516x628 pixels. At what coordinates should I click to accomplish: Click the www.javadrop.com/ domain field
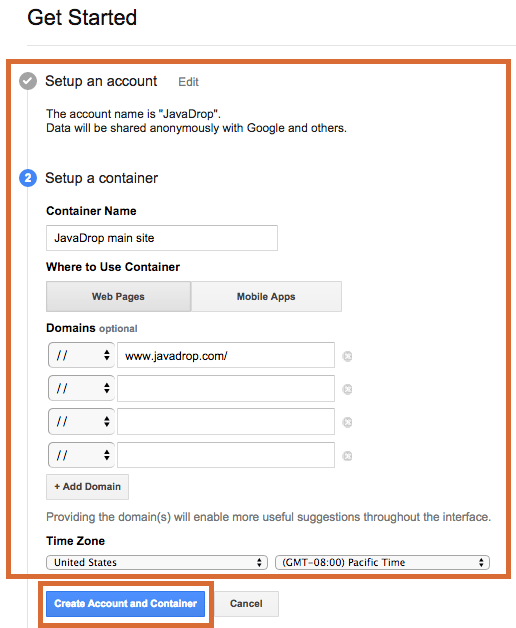pos(226,355)
